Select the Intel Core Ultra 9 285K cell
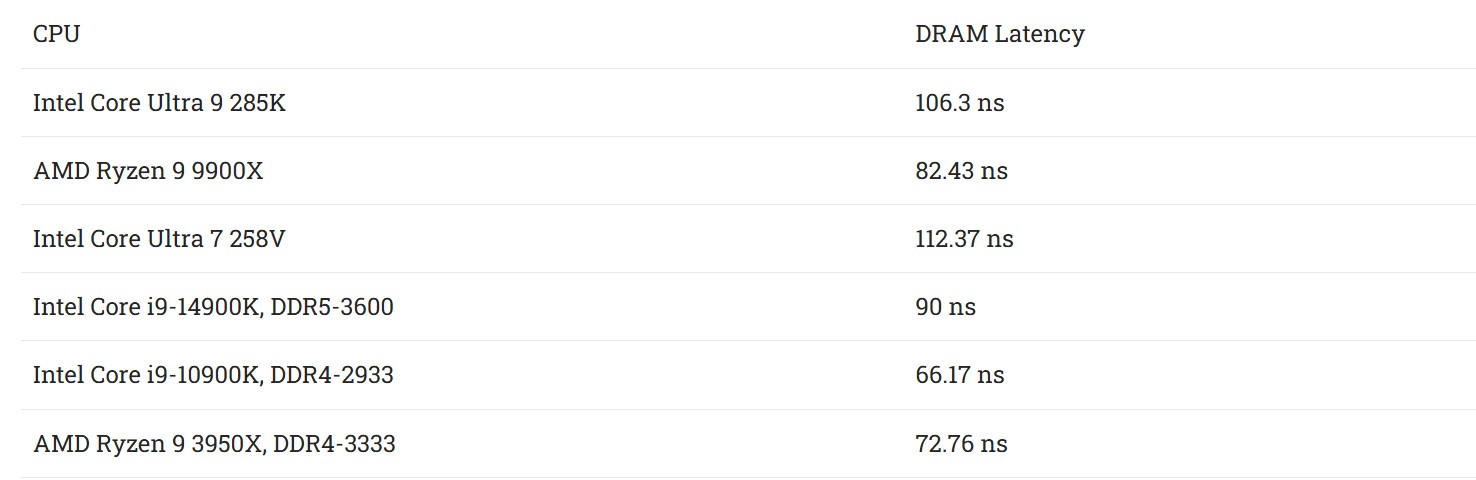Screen dimensions: 1476x480 [x=159, y=103]
